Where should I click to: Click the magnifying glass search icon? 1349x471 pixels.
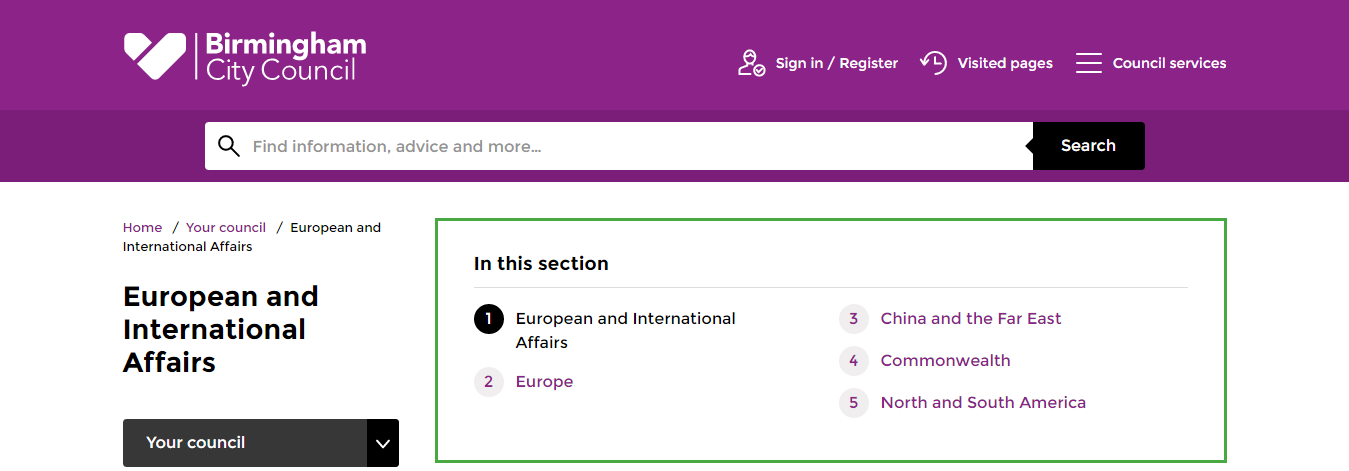pyautogui.click(x=229, y=146)
